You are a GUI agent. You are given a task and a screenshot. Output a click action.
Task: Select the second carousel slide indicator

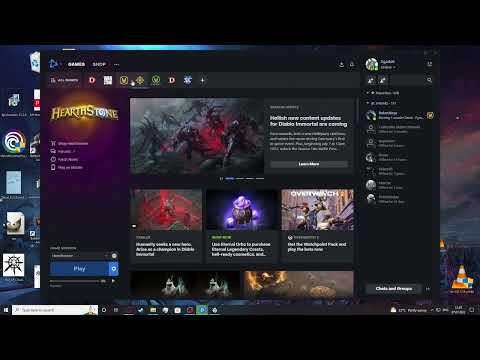[240, 179]
